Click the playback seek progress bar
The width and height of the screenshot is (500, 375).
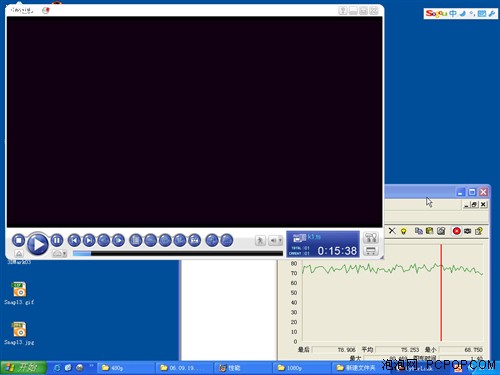tap(178, 254)
